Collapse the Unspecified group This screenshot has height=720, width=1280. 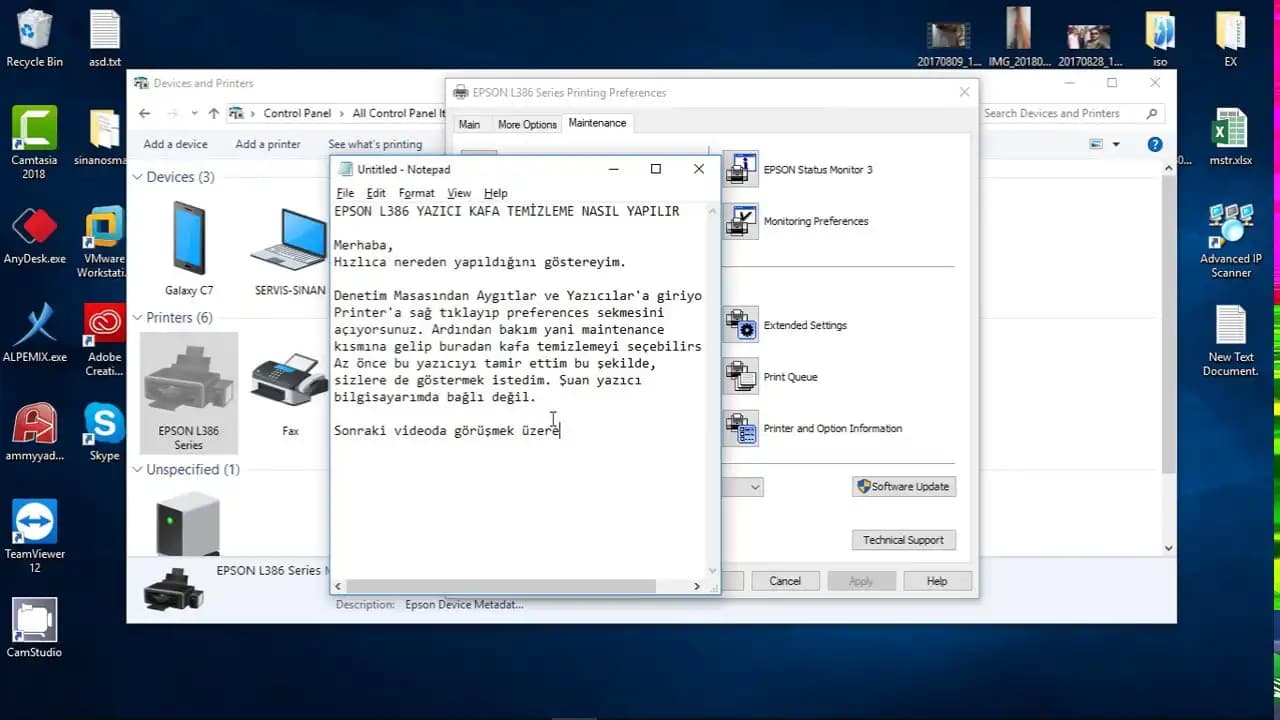click(x=138, y=470)
